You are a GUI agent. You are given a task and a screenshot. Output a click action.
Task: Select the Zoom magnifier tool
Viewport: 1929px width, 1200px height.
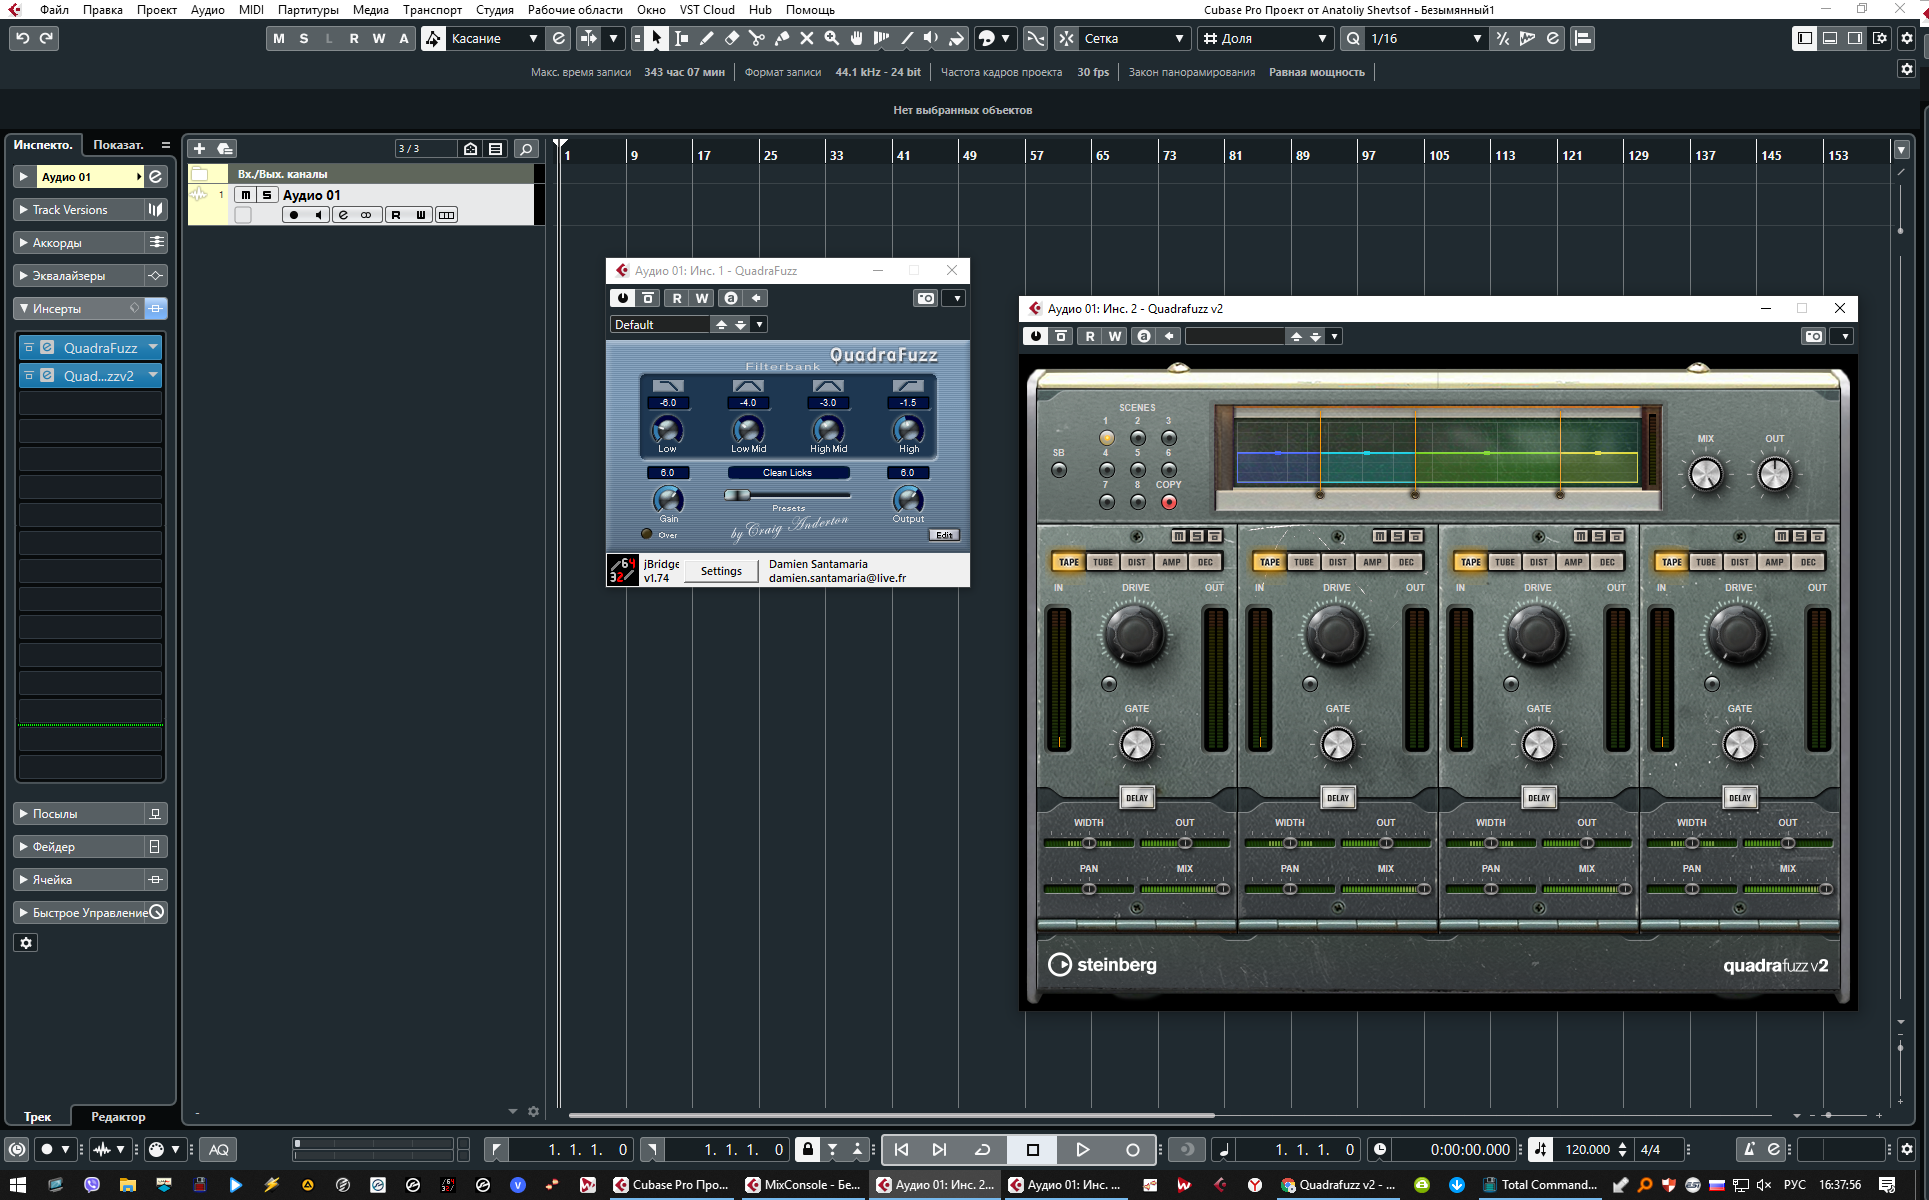coord(832,38)
